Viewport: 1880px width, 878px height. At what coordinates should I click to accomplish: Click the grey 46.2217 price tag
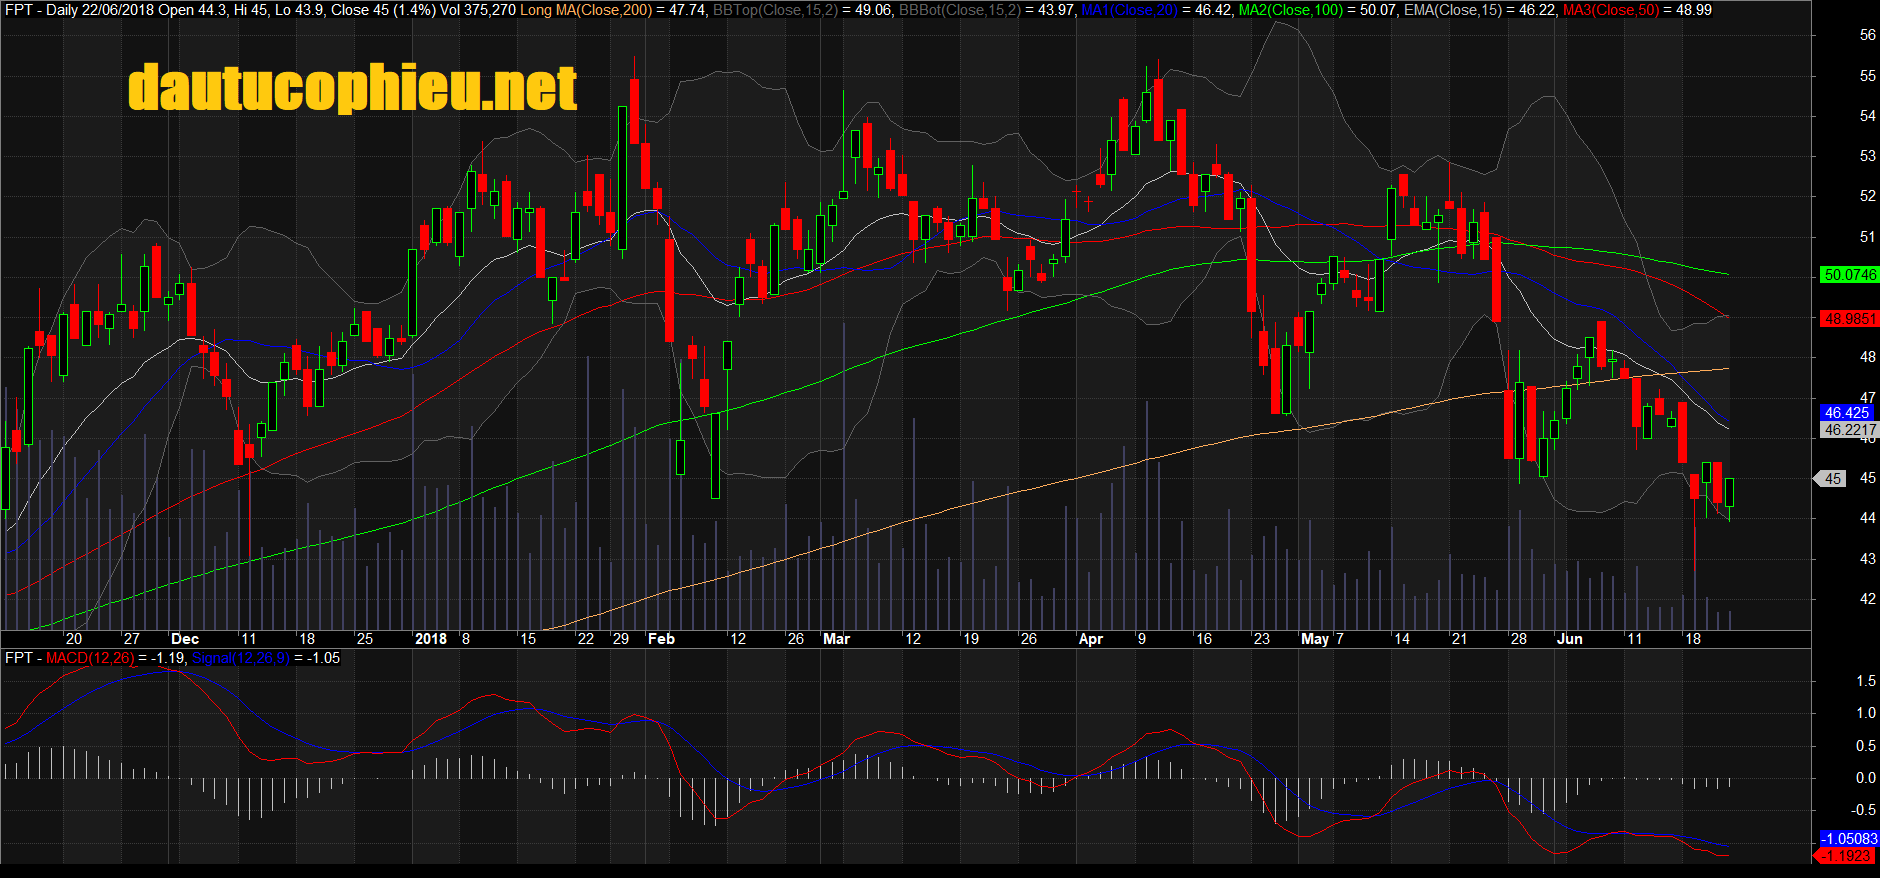coord(1849,430)
